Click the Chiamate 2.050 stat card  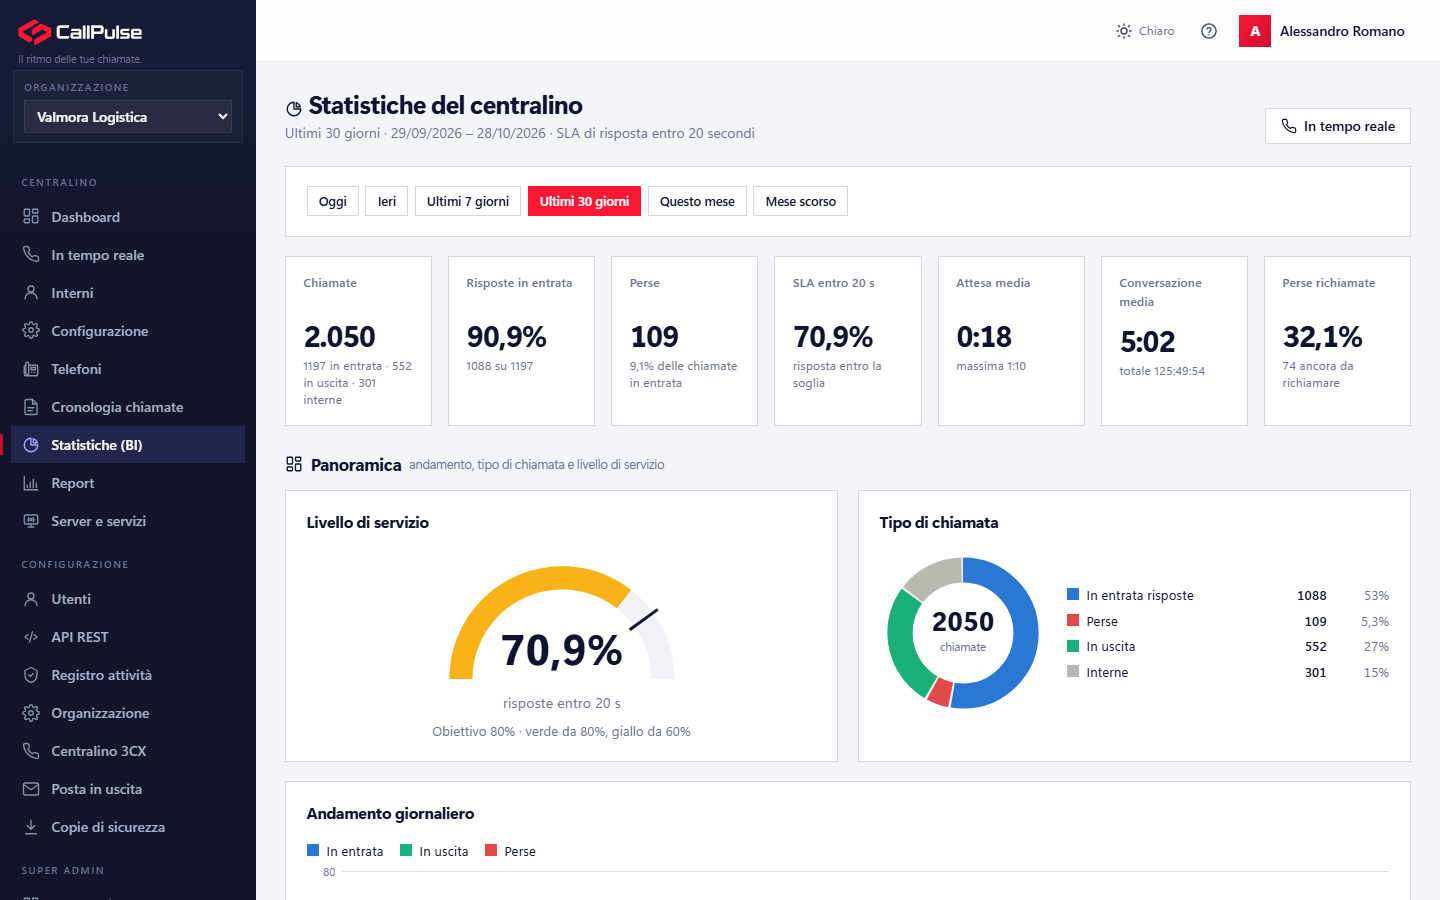coord(358,341)
